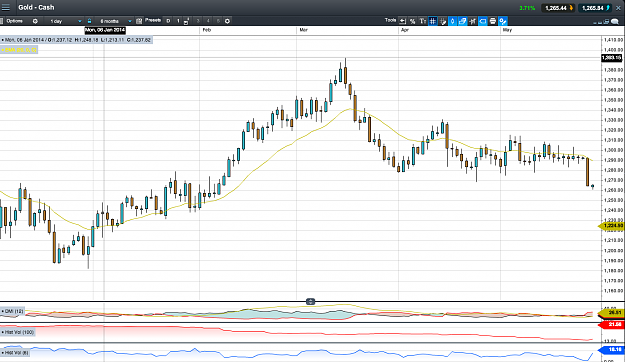Click the save preset icon
The height and width of the screenshot is (362, 625).
tap(187, 22)
